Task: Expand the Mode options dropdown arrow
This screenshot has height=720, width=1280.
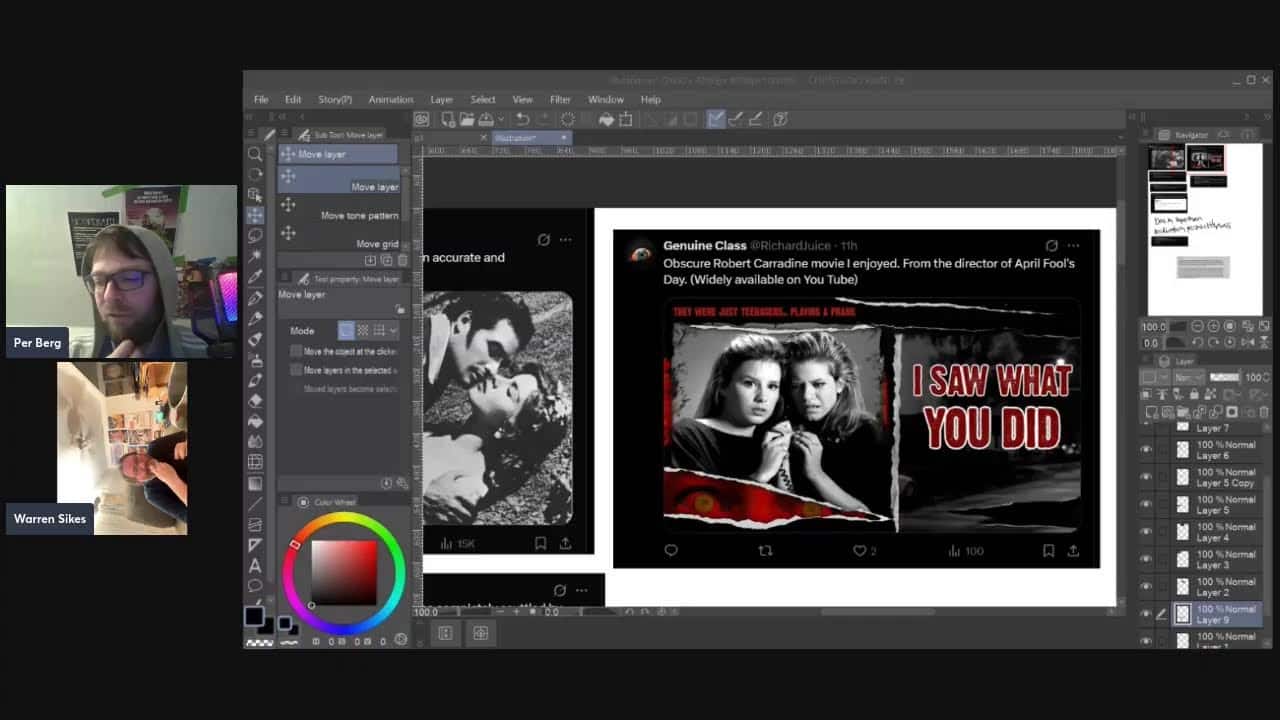Action: point(393,330)
